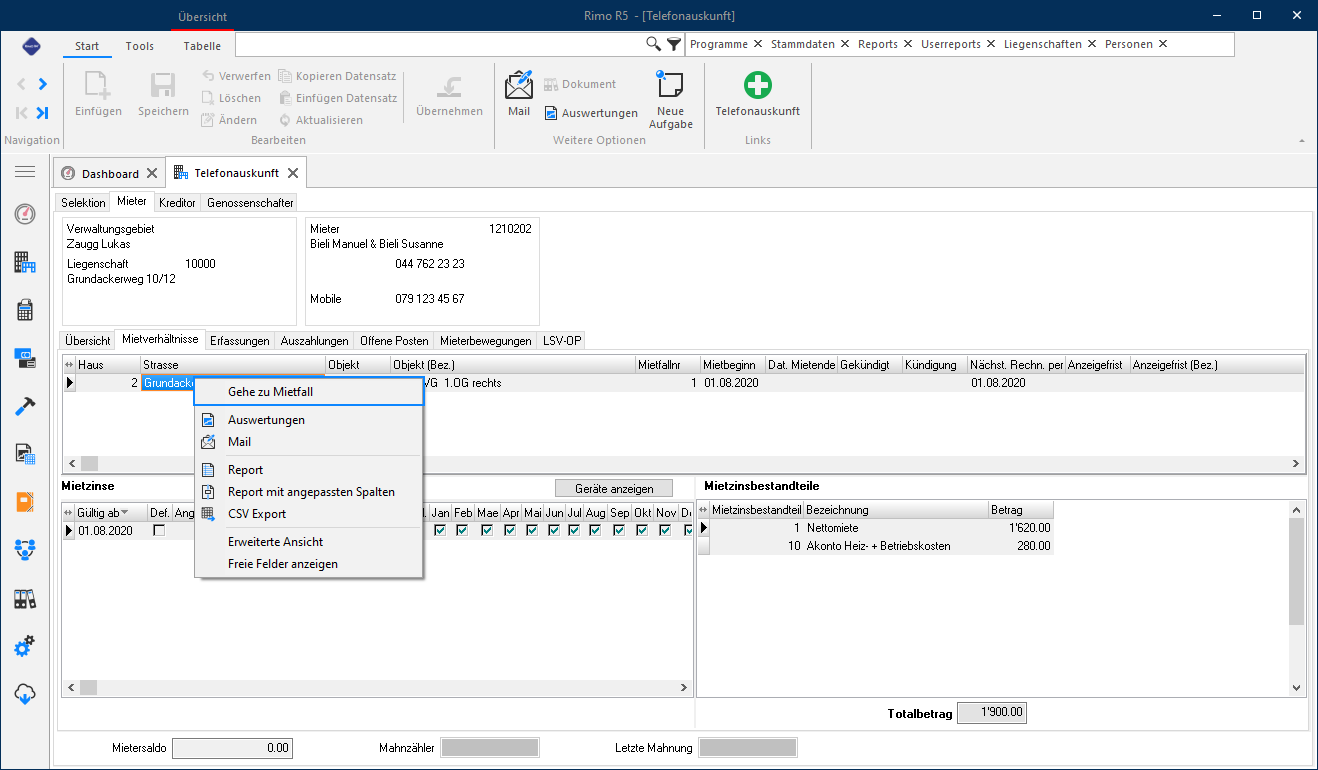Click the funnel filter icon
This screenshot has height=770, width=1318.
674,44
